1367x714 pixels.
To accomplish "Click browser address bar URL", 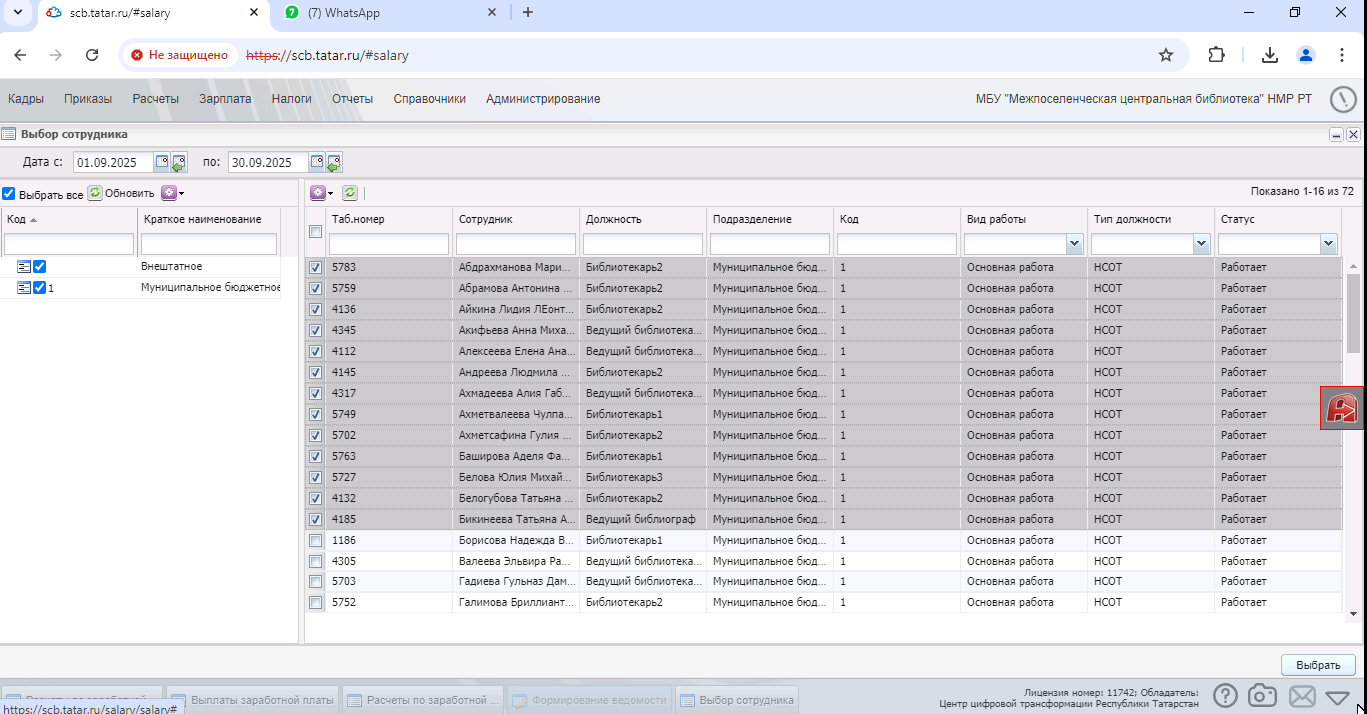I will [x=327, y=55].
